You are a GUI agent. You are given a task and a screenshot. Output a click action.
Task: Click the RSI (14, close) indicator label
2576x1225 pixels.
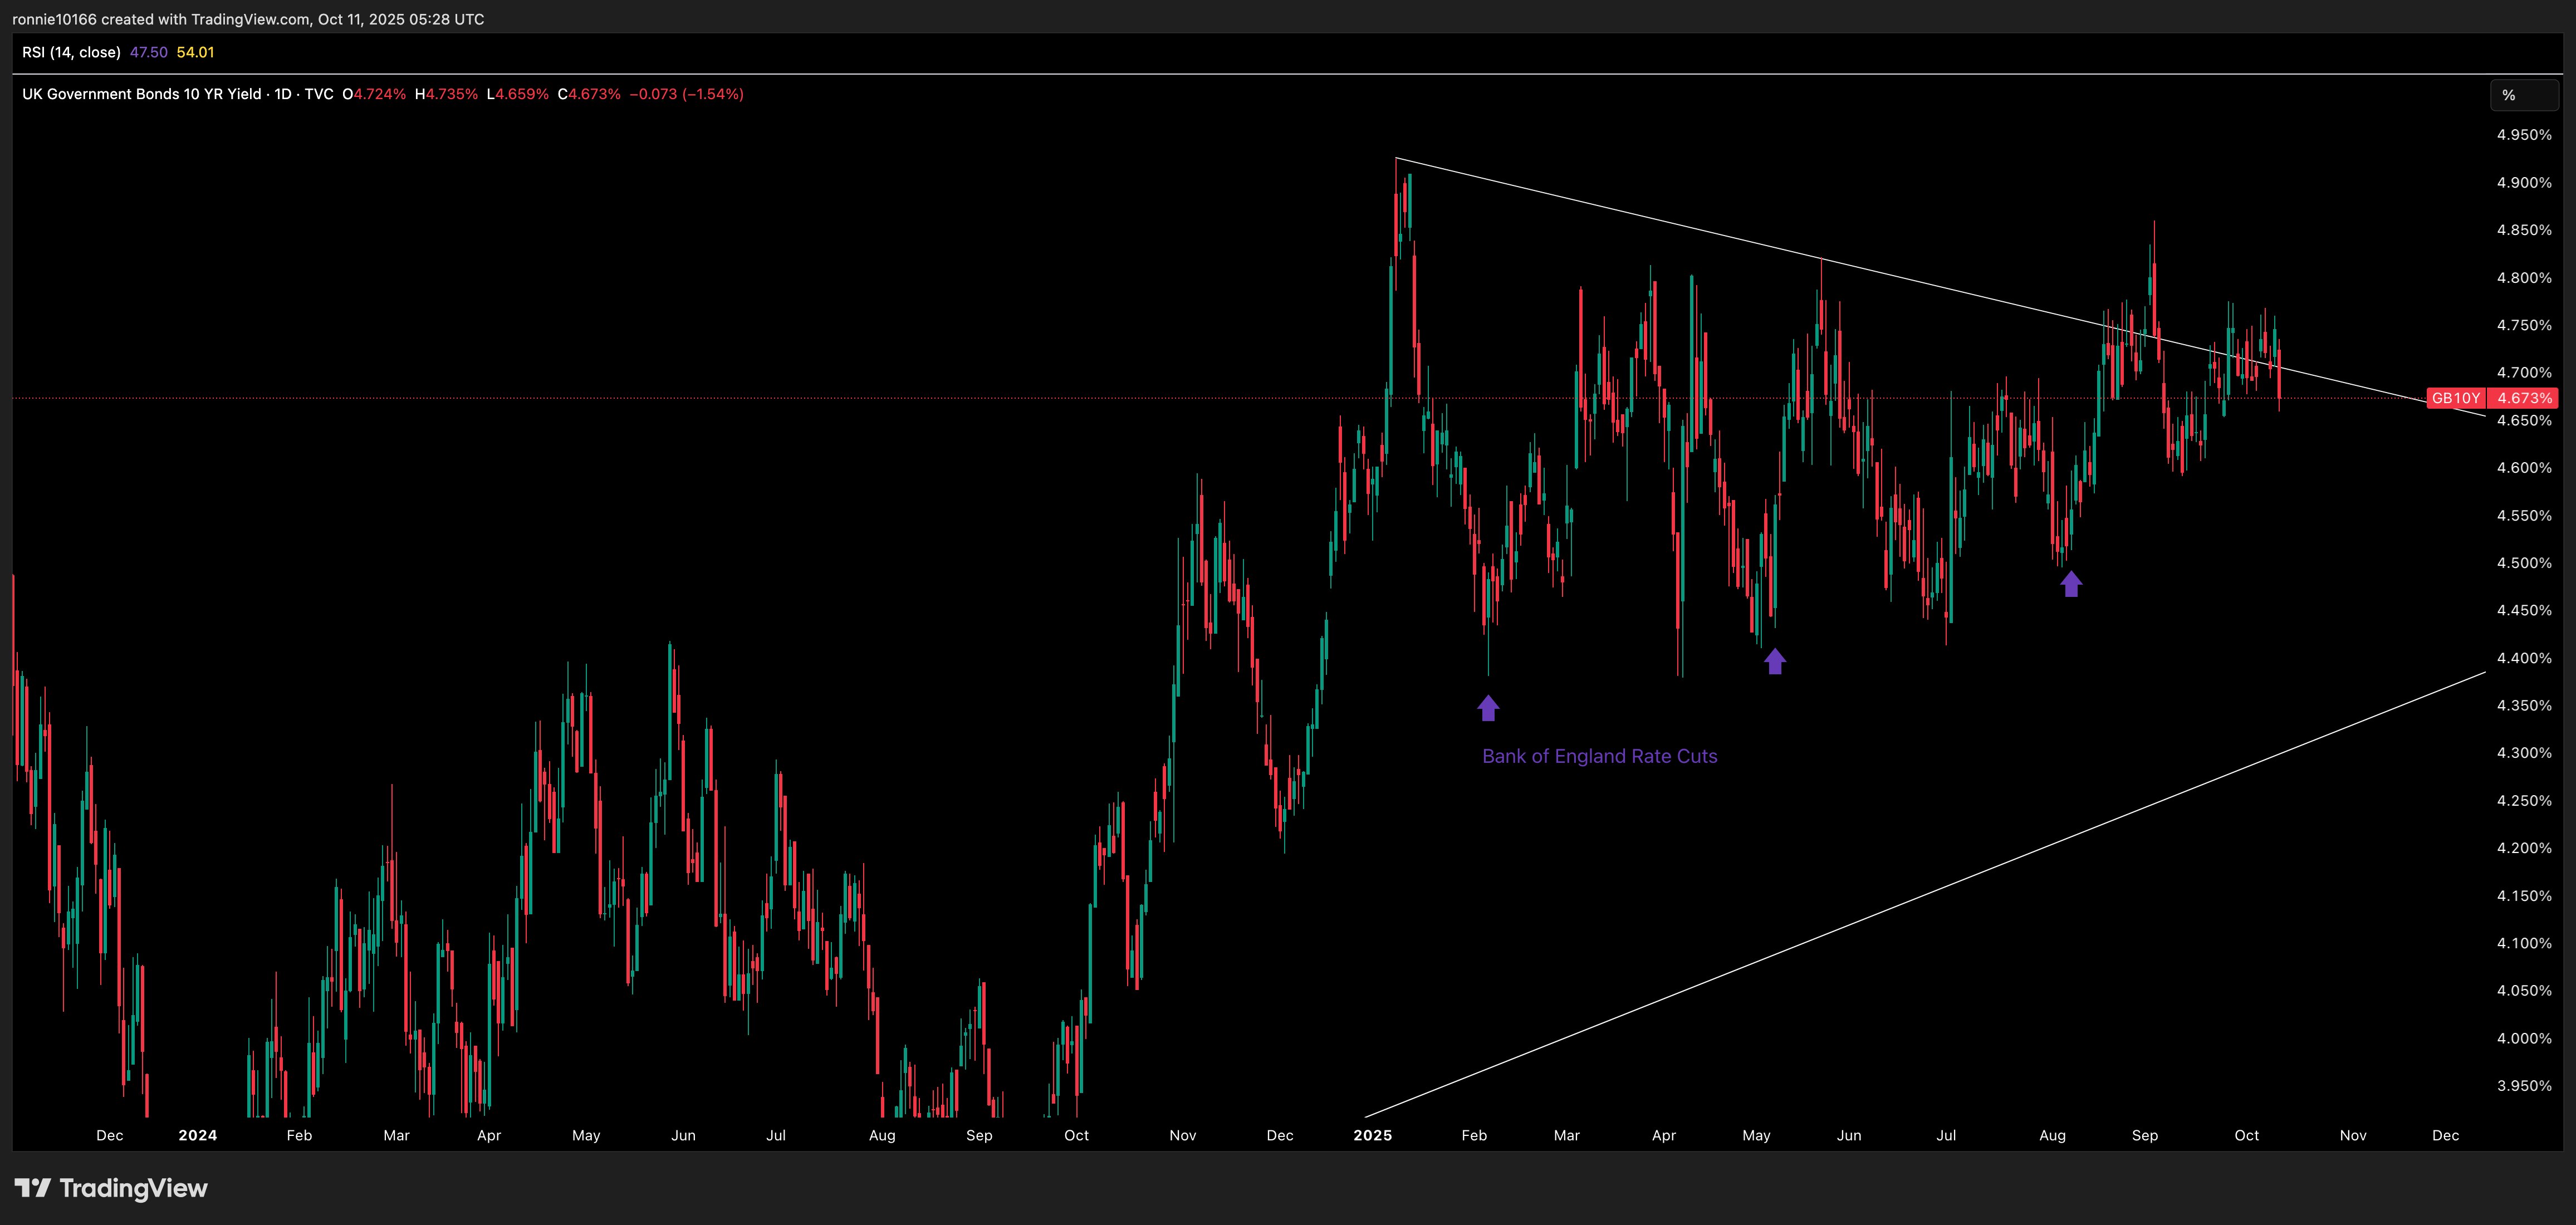[x=71, y=52]
